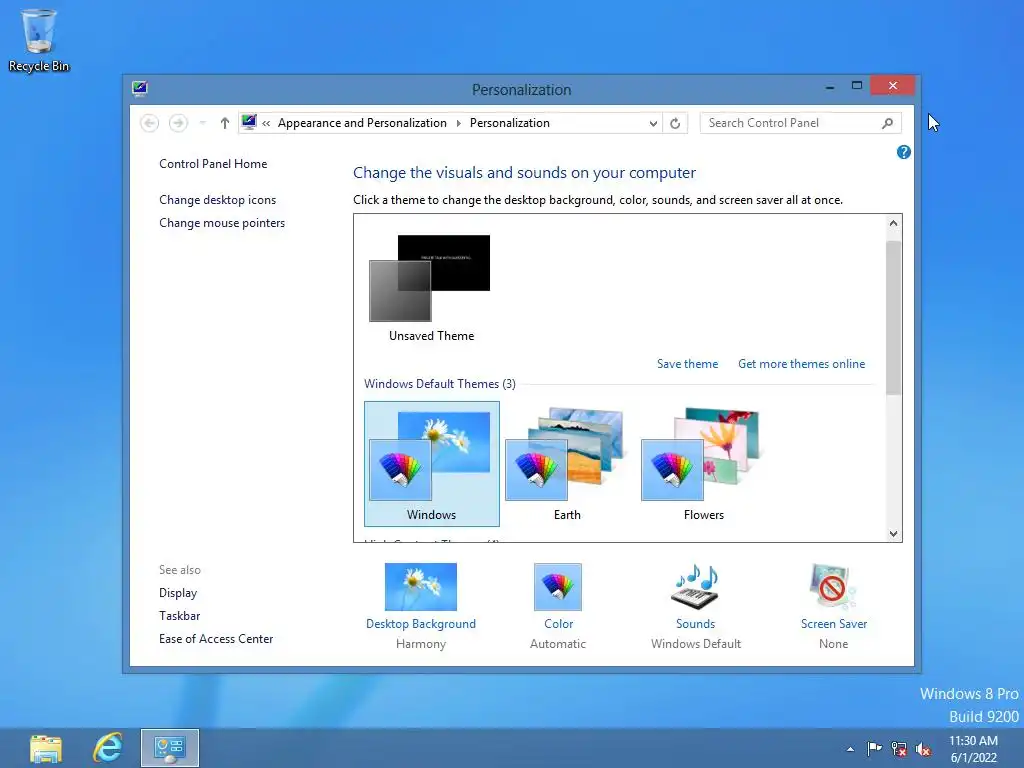Select the Earth theme
The image size is (1024, 768).
pyautogui.click(x=567, y=464)
